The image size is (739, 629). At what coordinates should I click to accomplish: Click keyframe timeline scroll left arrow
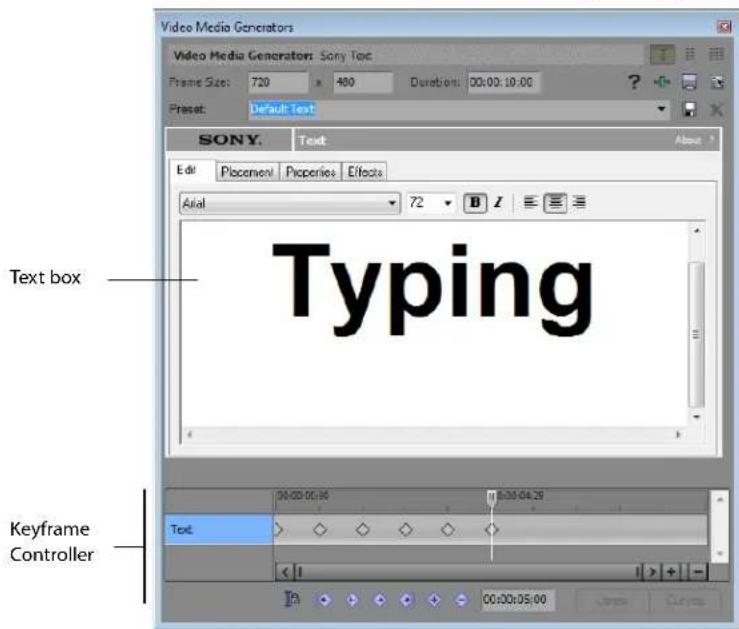tap(285, 572)
